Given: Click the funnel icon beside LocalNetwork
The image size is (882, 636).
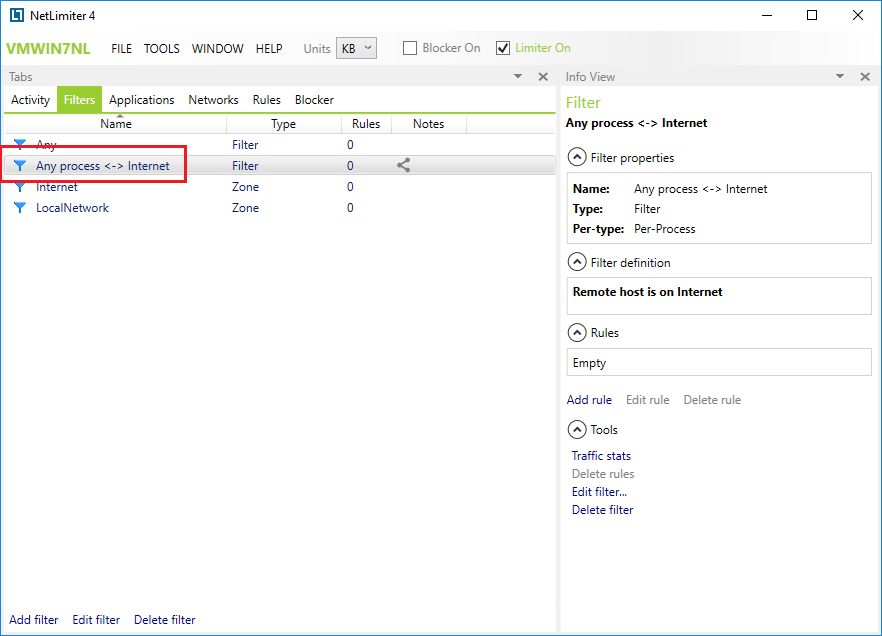Looking at the screenshot, I should coord(19,208).
